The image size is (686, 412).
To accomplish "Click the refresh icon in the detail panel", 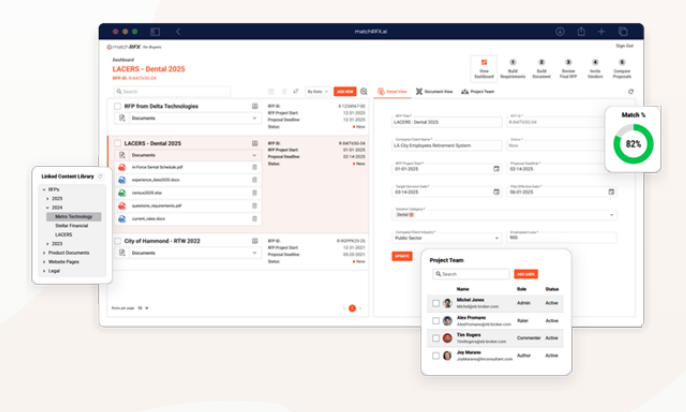I will pos(630,91).
